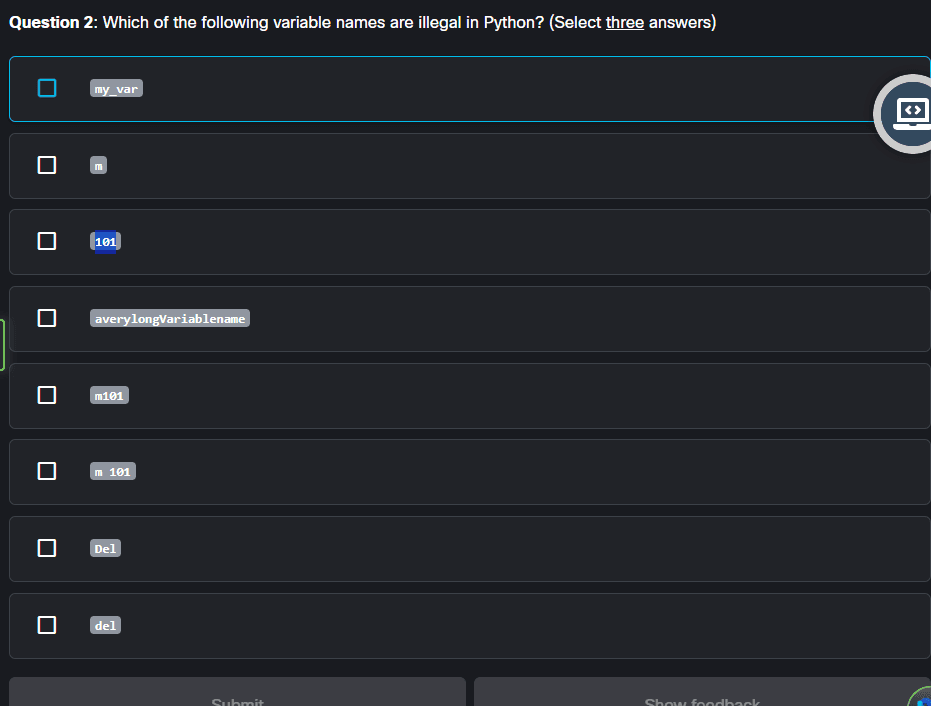Click the highlighted "101" code label
This screenshot has width=931, height=706.
(105, 241)
